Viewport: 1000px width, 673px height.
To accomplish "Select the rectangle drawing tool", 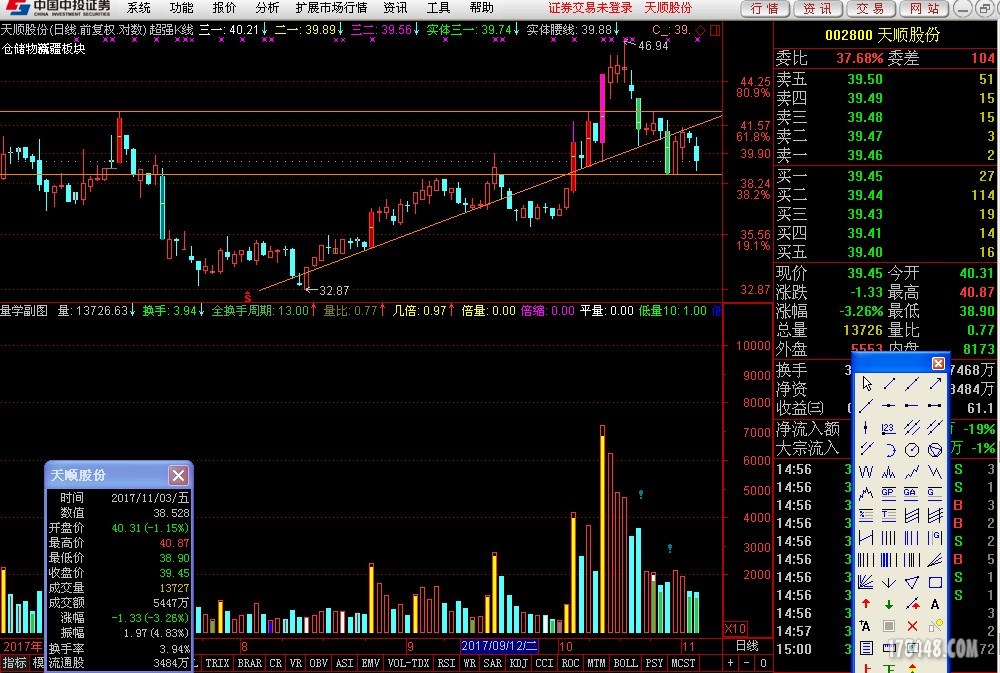I will pyautogui.click(x=935, y=582).
